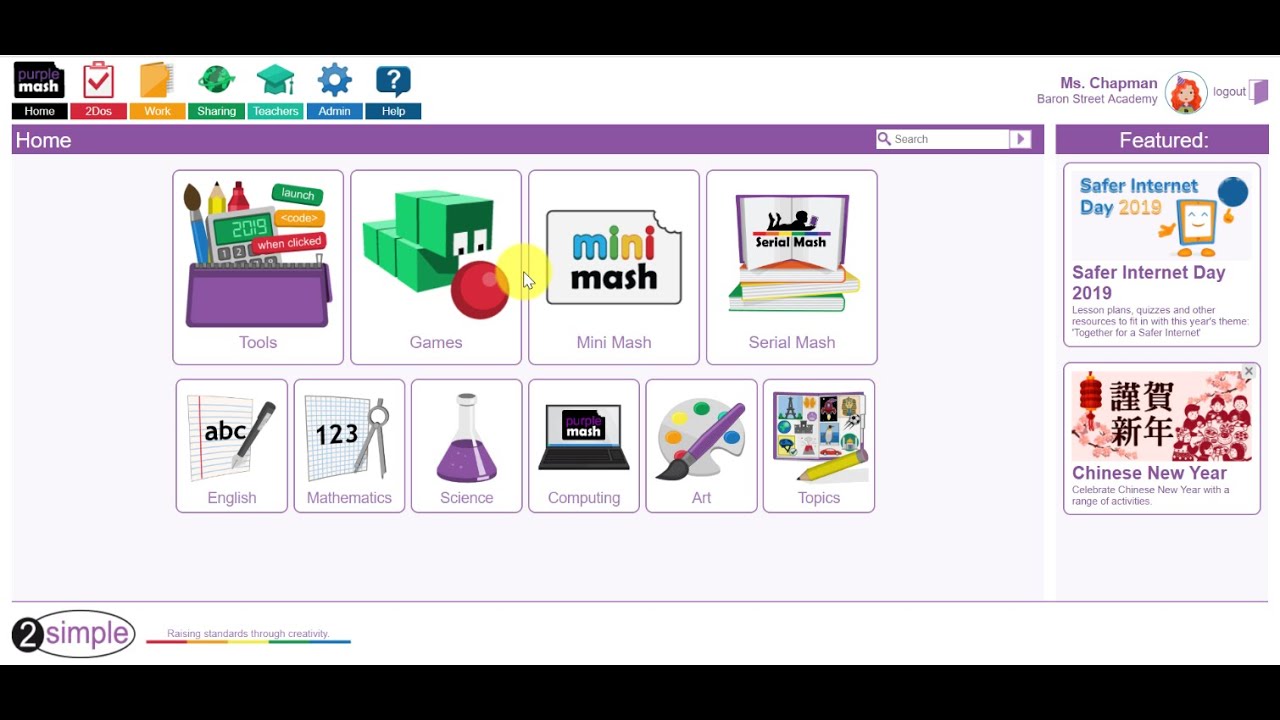Open the Admin gear icon
This screenshot has width=1280, height=720.
click(334, 80)
